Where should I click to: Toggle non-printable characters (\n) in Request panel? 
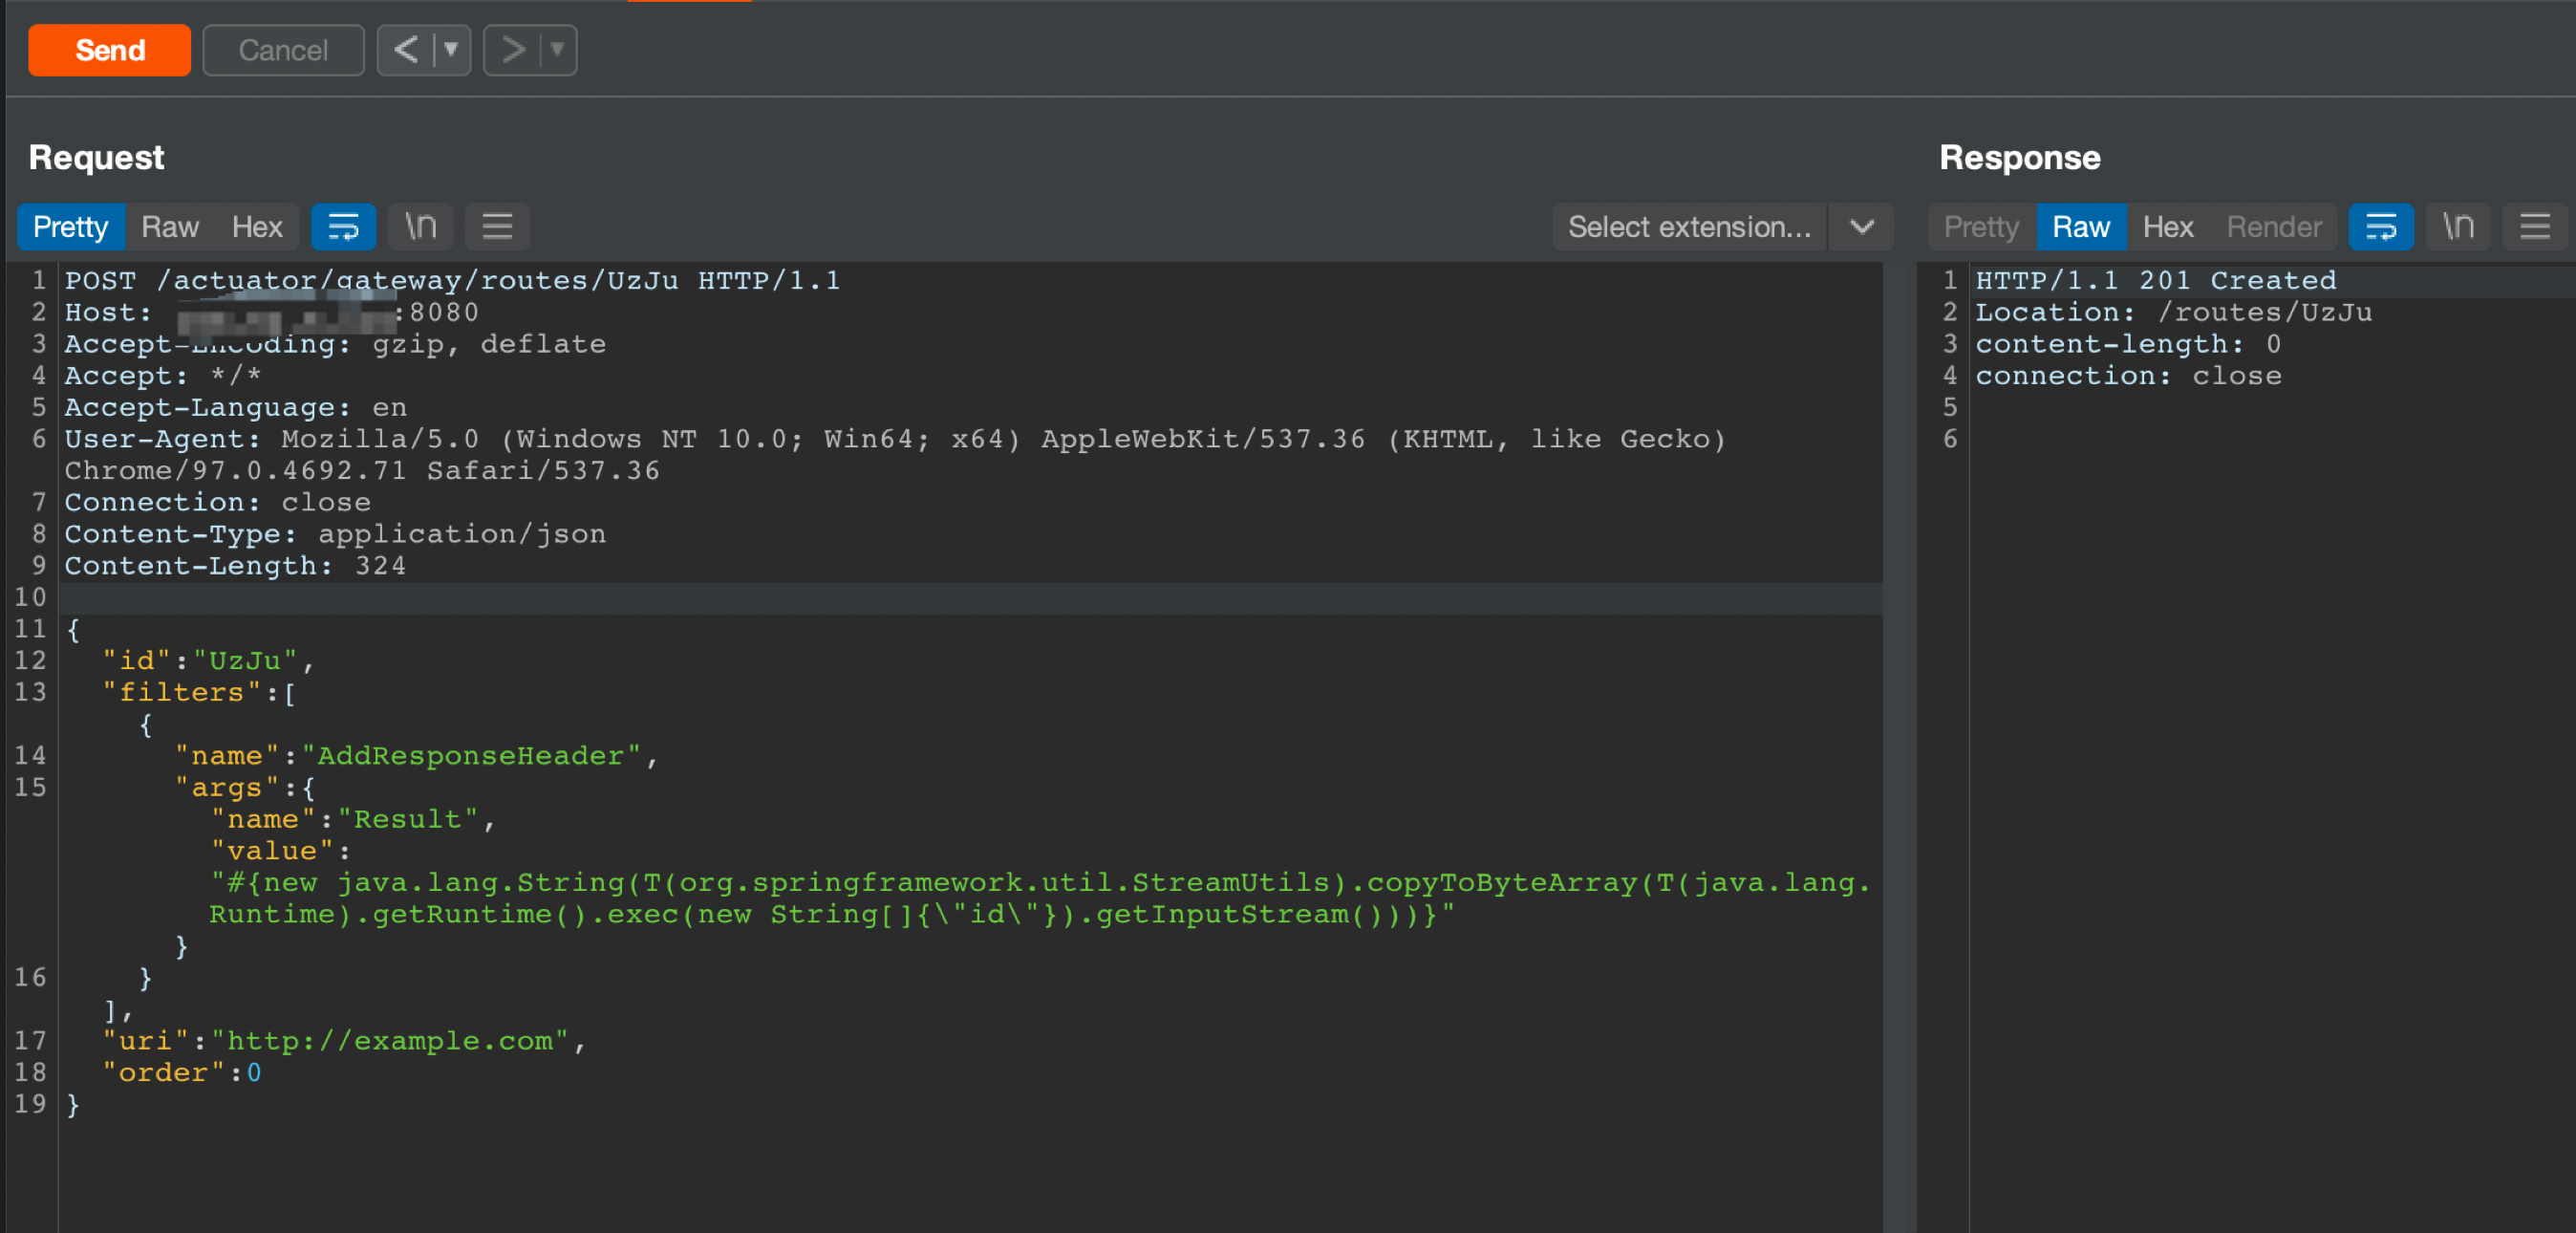[x=420, y=227]
